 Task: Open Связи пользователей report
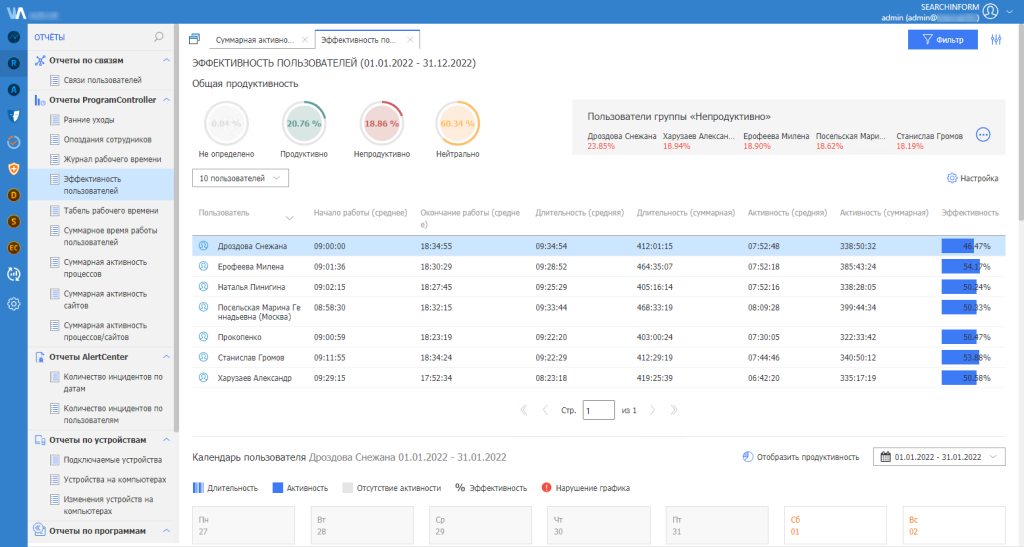tap(102, 80)
